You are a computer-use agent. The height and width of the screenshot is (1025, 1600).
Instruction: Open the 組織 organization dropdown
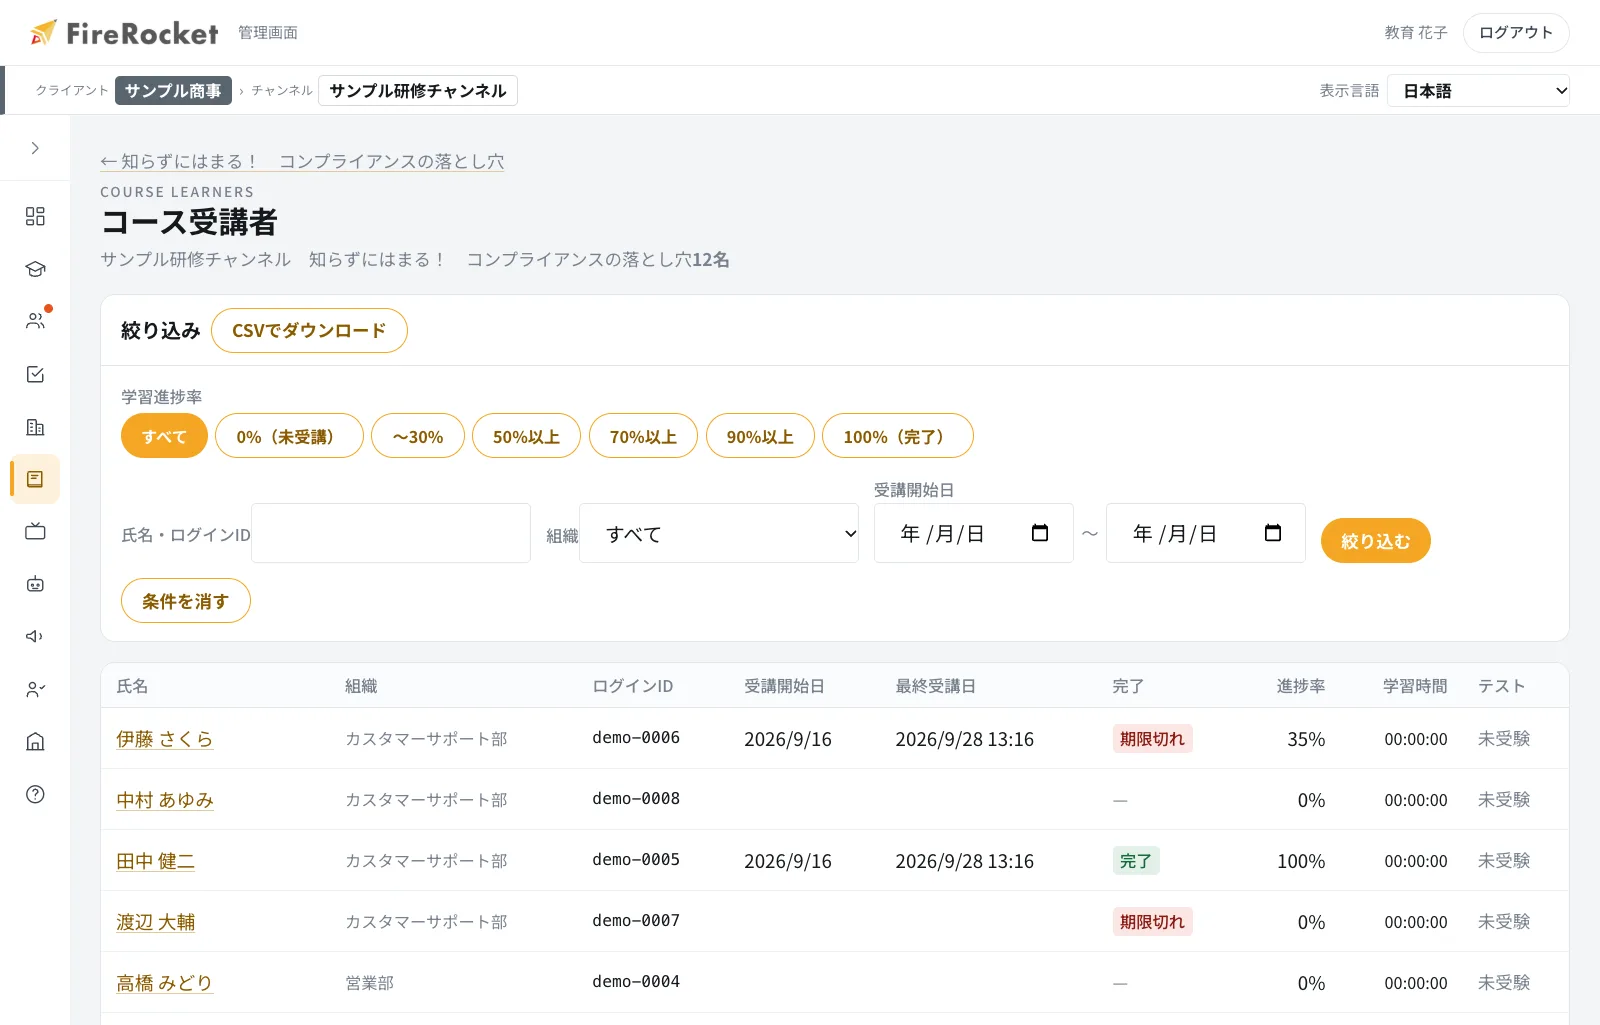(719, 533)
